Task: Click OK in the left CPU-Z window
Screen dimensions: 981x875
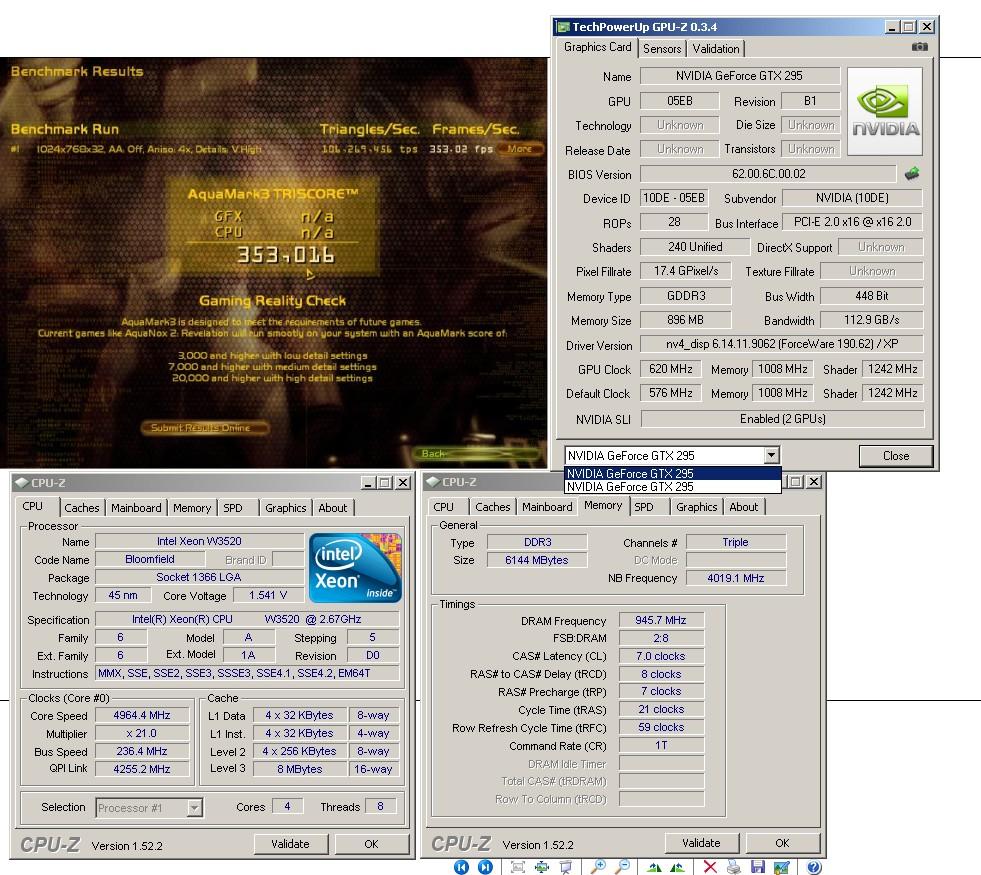Action: 372,844
